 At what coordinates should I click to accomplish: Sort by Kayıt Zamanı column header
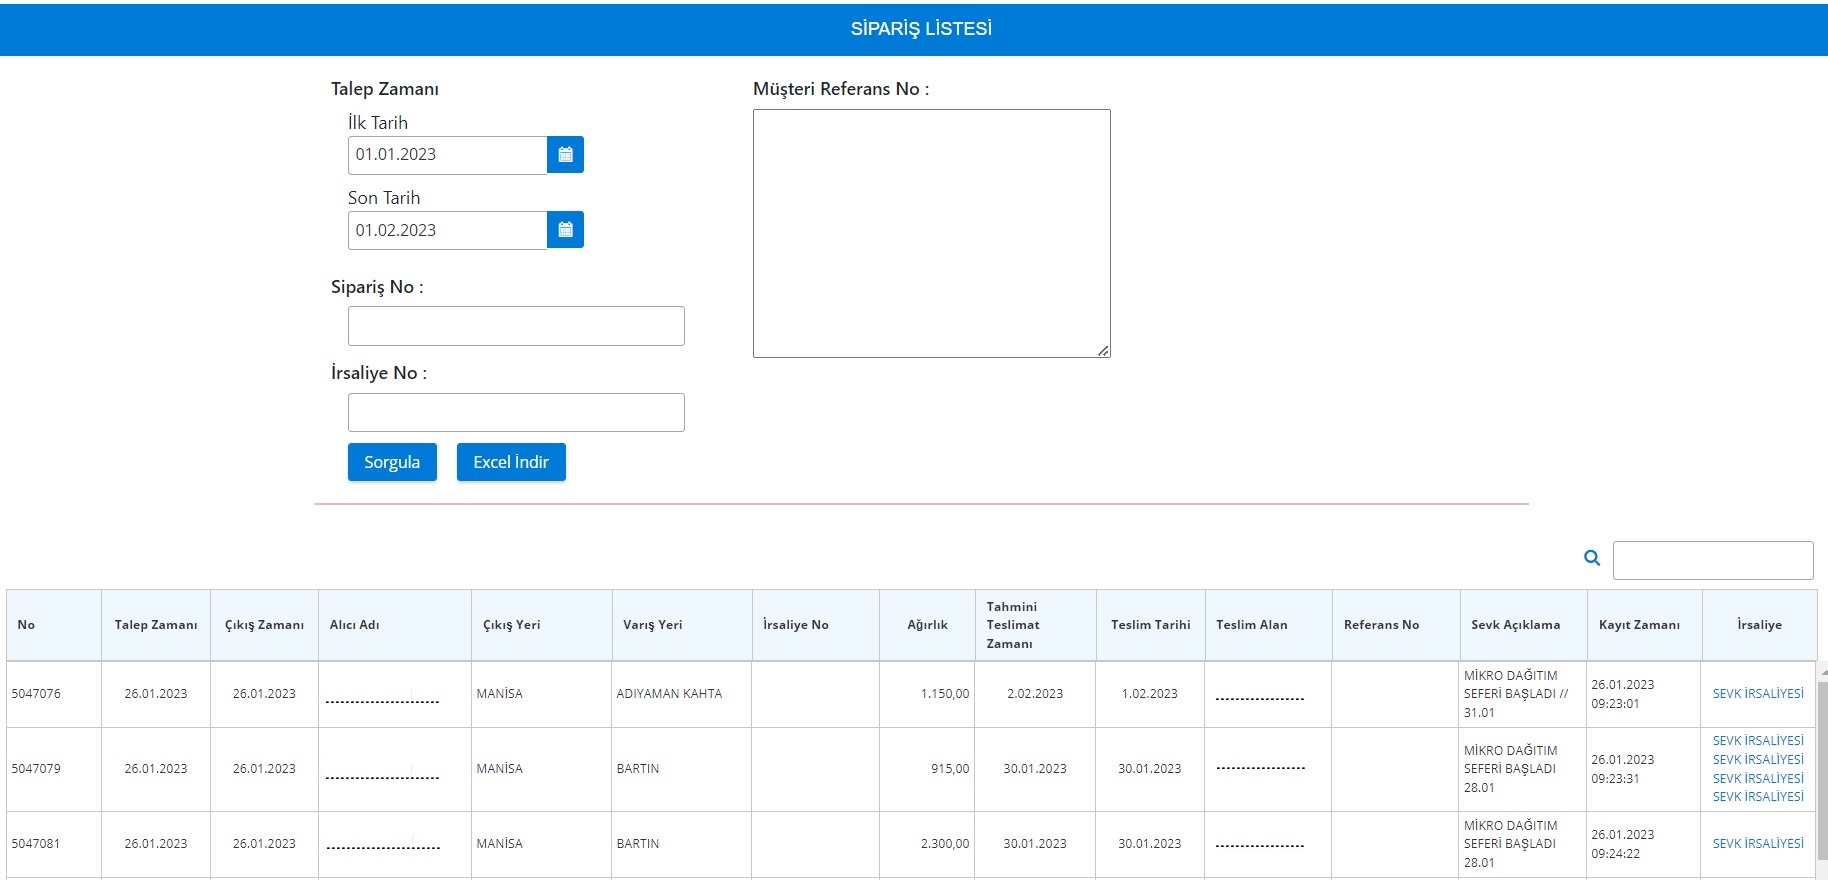[1645, 625]
